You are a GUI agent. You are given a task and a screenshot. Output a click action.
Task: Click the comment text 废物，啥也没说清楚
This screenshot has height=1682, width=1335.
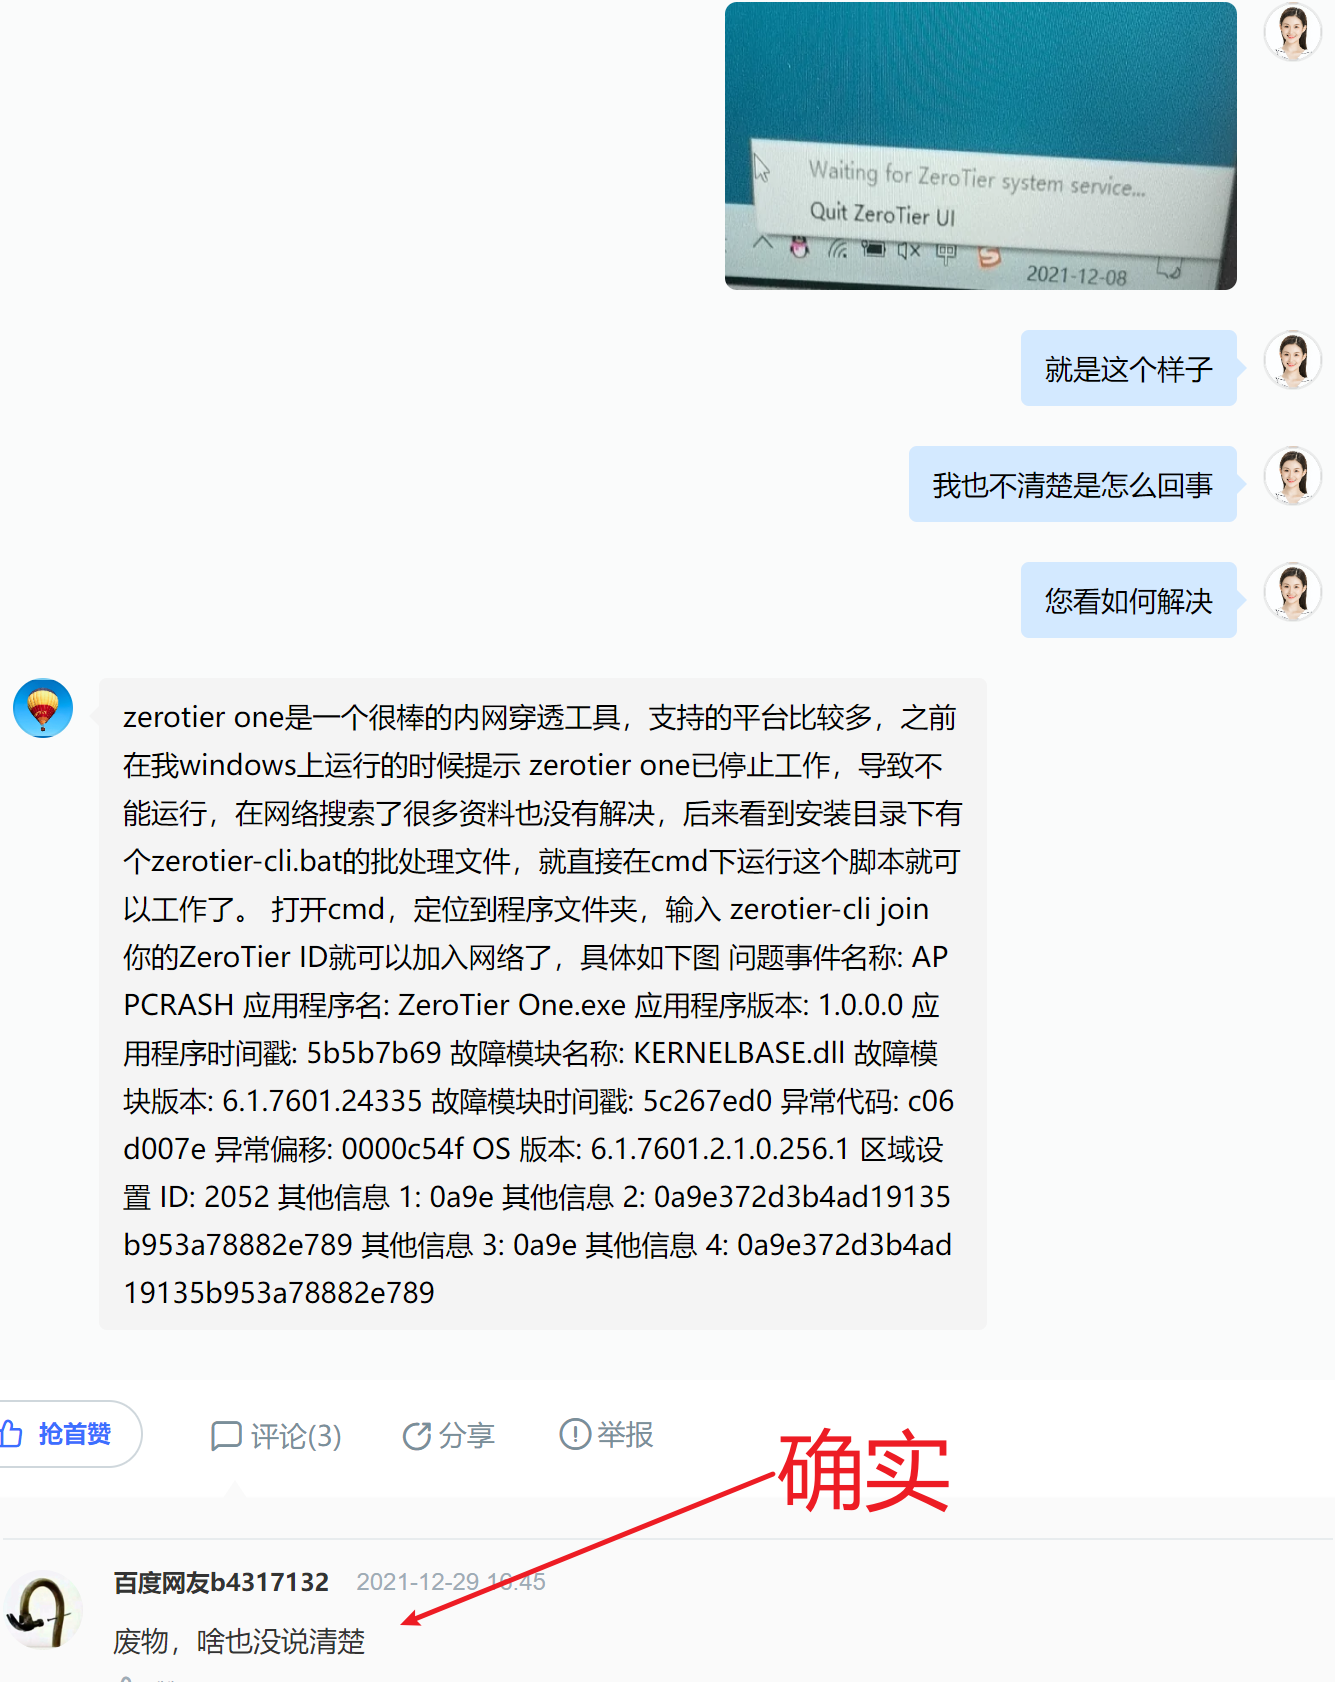tap(239, 1641)
